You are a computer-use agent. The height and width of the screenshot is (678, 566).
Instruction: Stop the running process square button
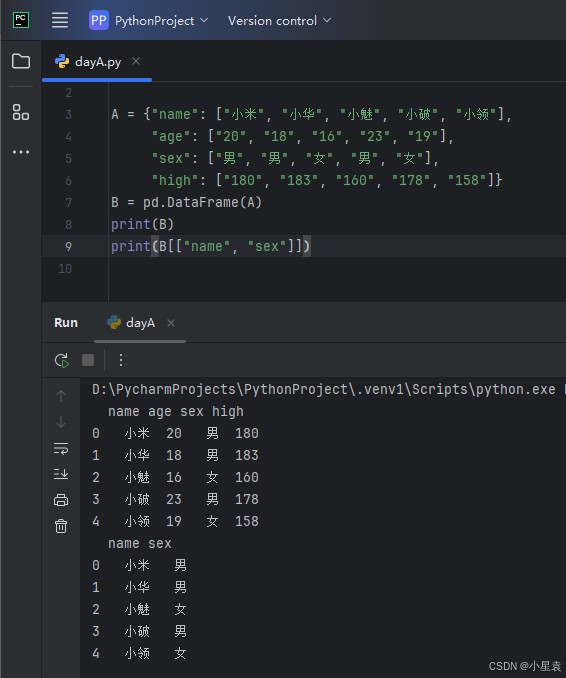(x=88, y=360)
